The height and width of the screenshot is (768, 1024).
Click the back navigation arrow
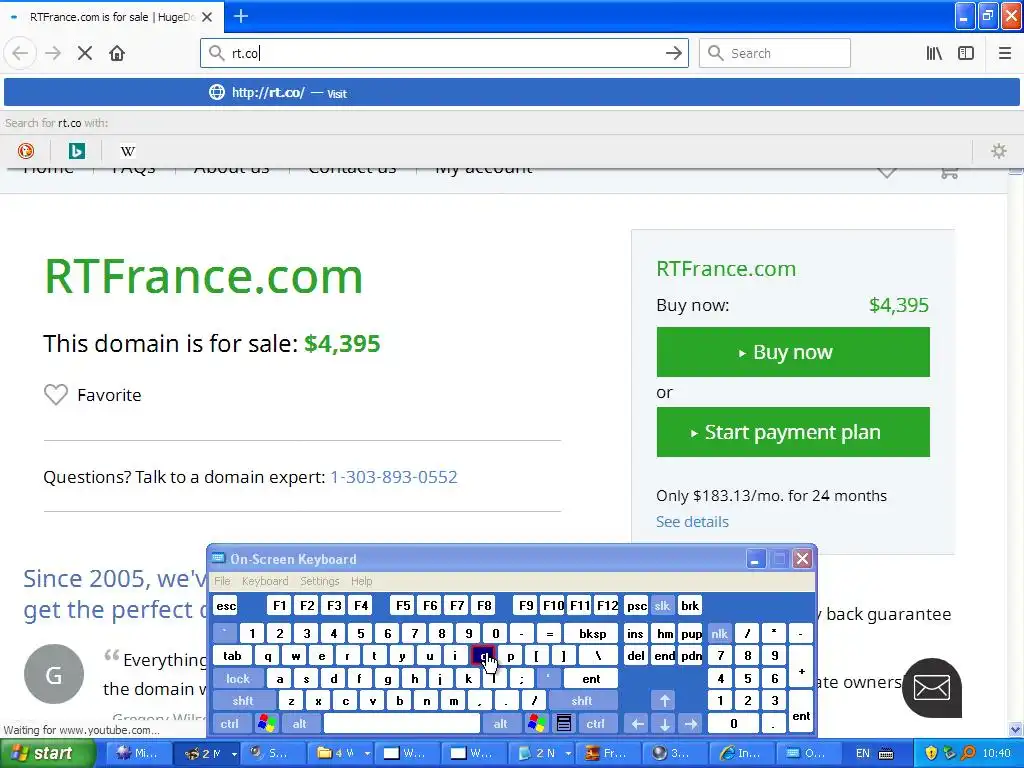pos(20,53)
